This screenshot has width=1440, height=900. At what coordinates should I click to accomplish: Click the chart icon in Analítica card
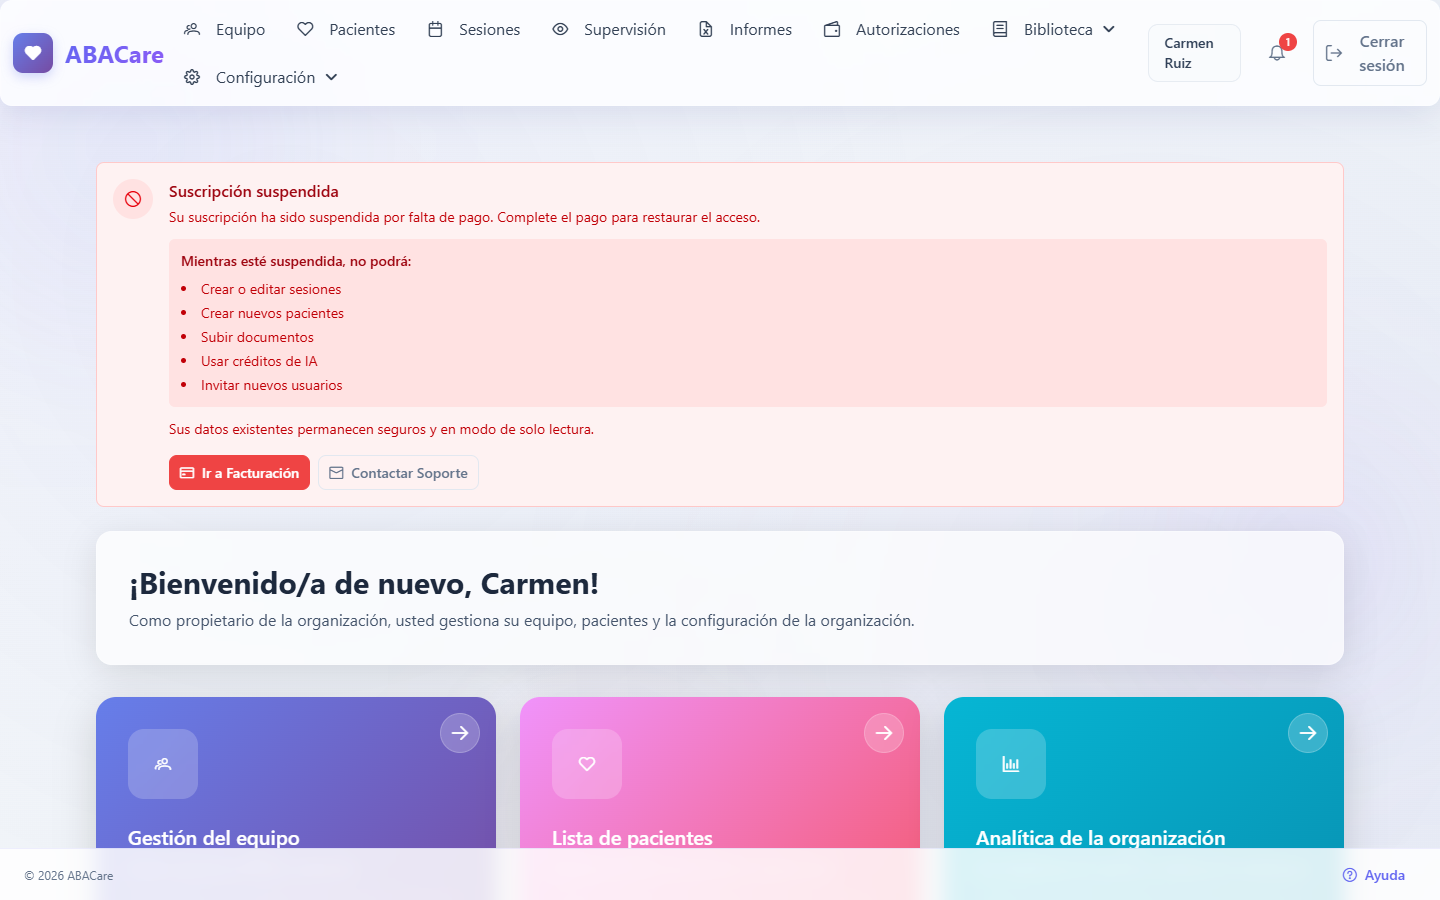1011,764
